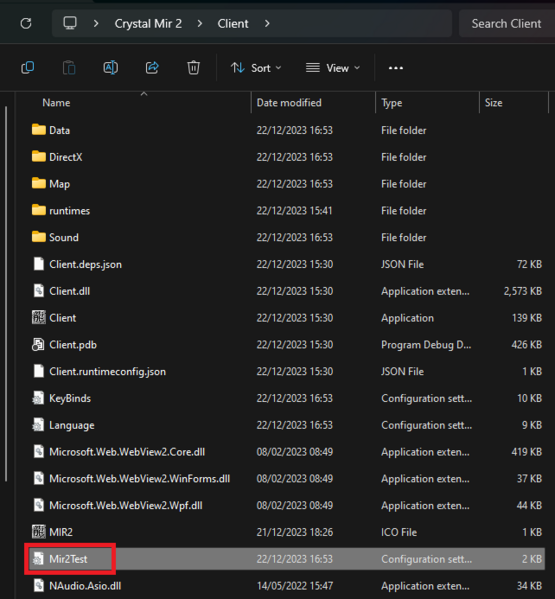Viewport: 555px width, 599px height.
Task: Select the Client.dll file name
Action: click(x=70, y=291)
